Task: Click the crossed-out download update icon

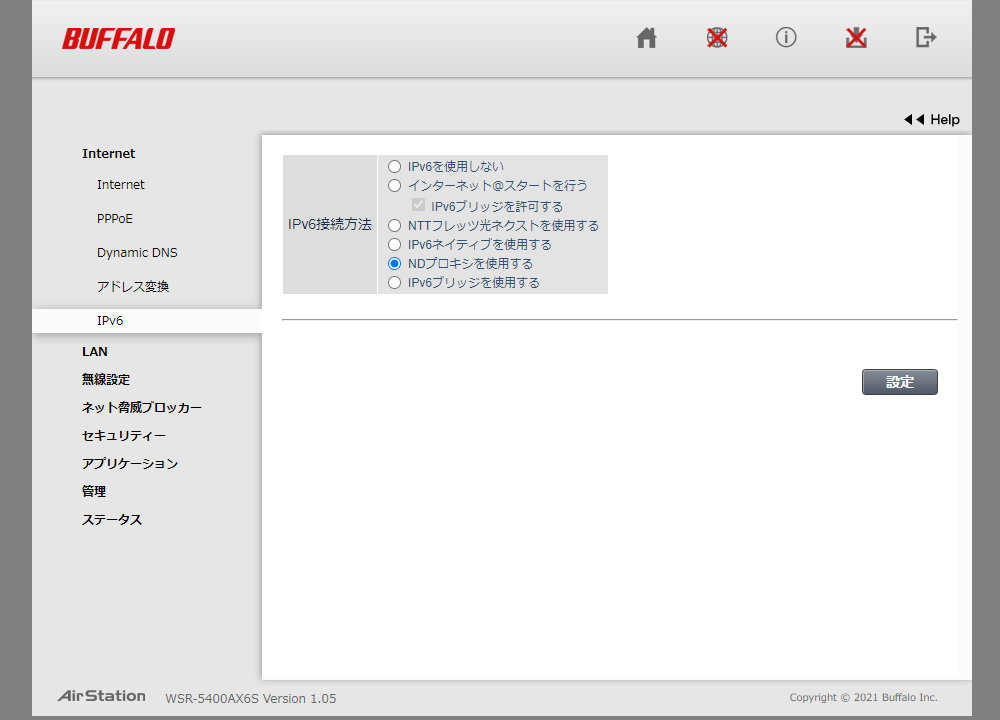Action: pos(856,38)
